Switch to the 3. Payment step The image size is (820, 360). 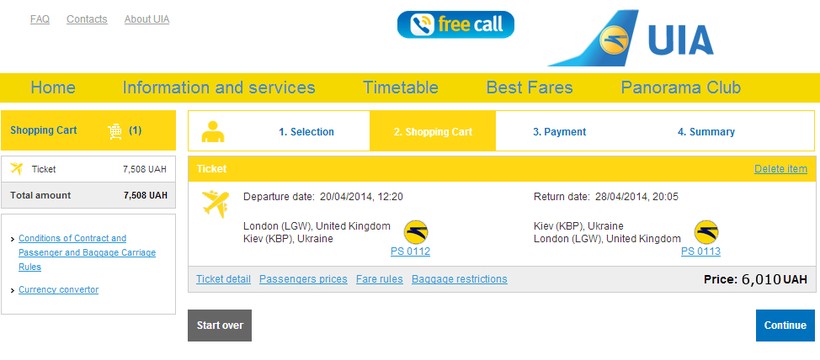(x=560, y=132)
